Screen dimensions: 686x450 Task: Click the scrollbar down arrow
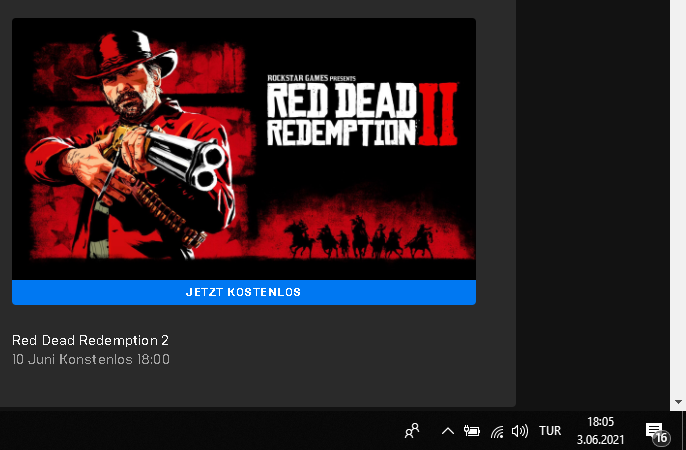(x=678, y=401)
